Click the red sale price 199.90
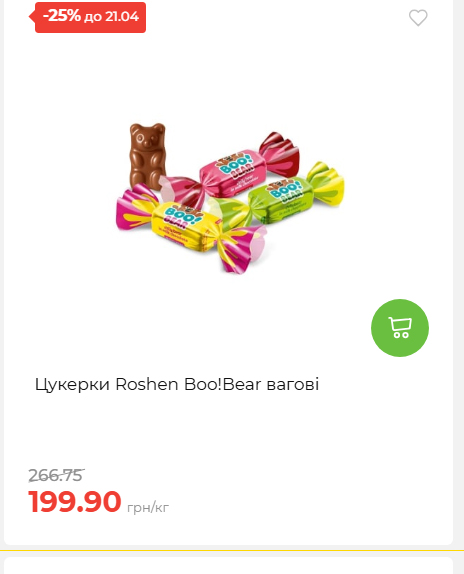The image size is (464, 574). pos(75,502)
